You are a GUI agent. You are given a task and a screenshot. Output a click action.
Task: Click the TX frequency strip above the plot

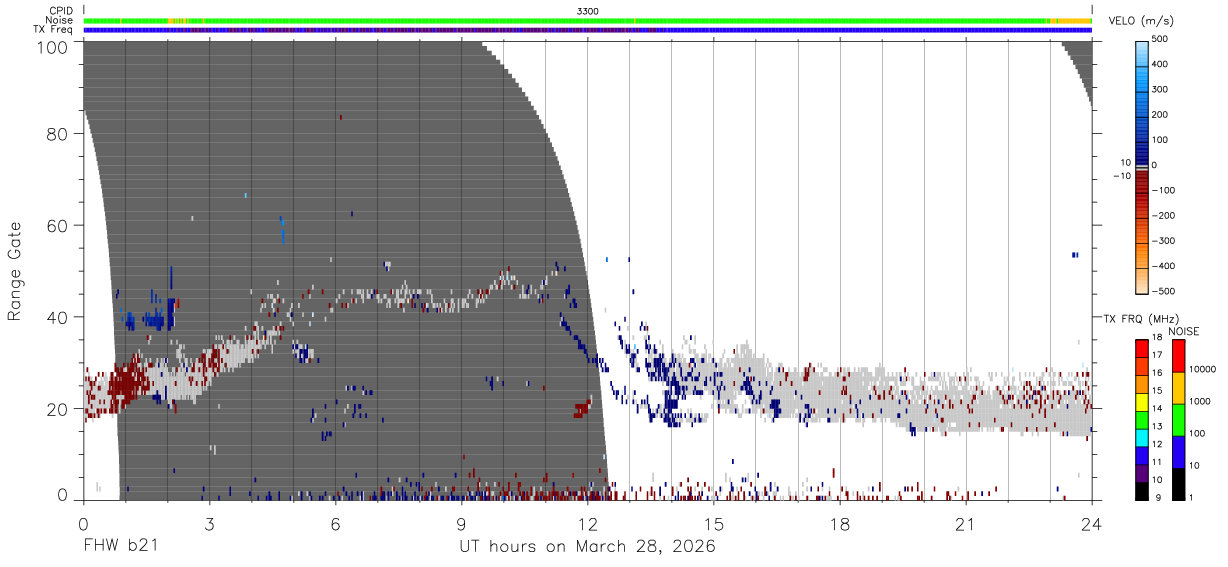(587, 30)
